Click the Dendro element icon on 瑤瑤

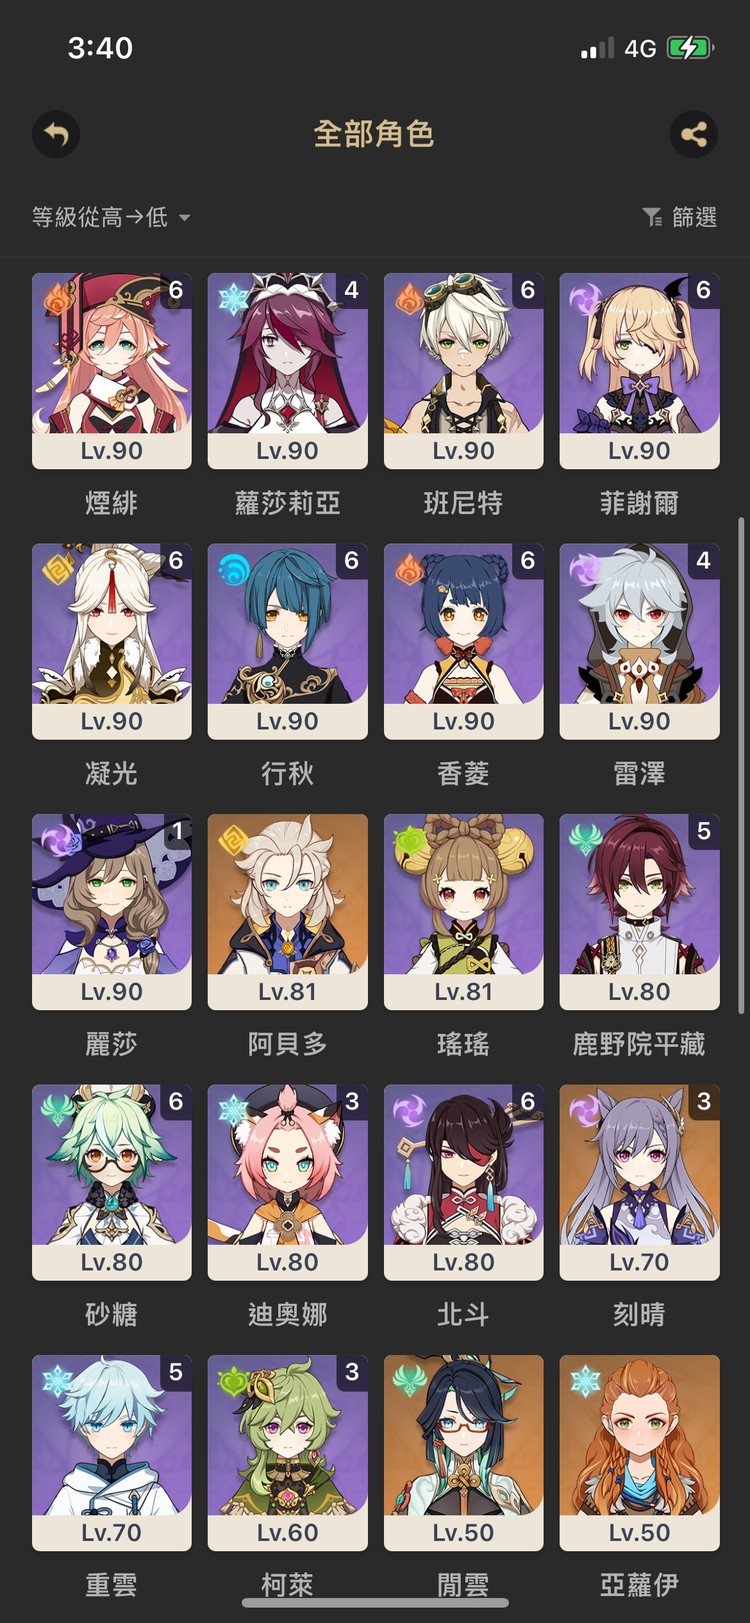(x=409, y=840)
